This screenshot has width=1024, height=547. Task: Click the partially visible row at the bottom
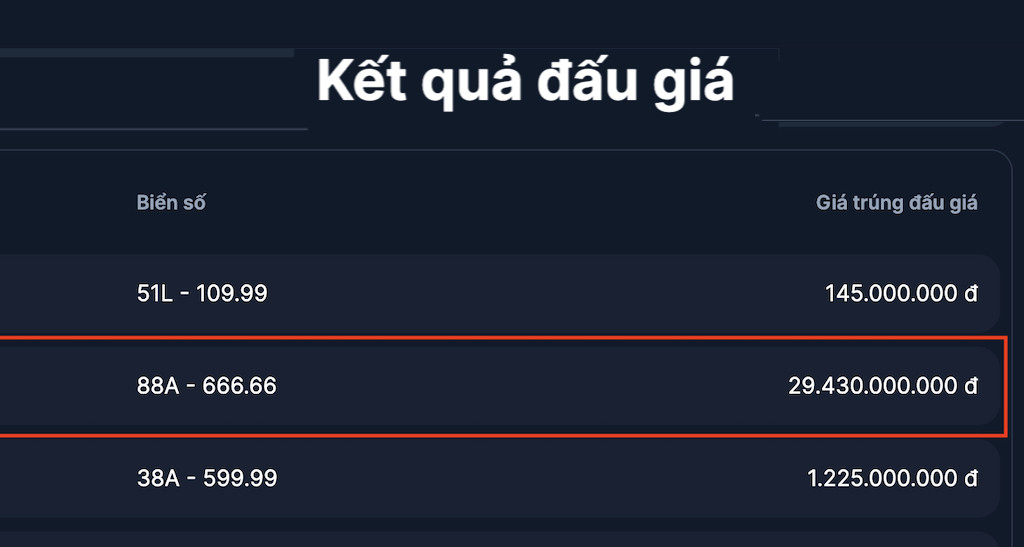pyautogui.click(x=500, y=540)
